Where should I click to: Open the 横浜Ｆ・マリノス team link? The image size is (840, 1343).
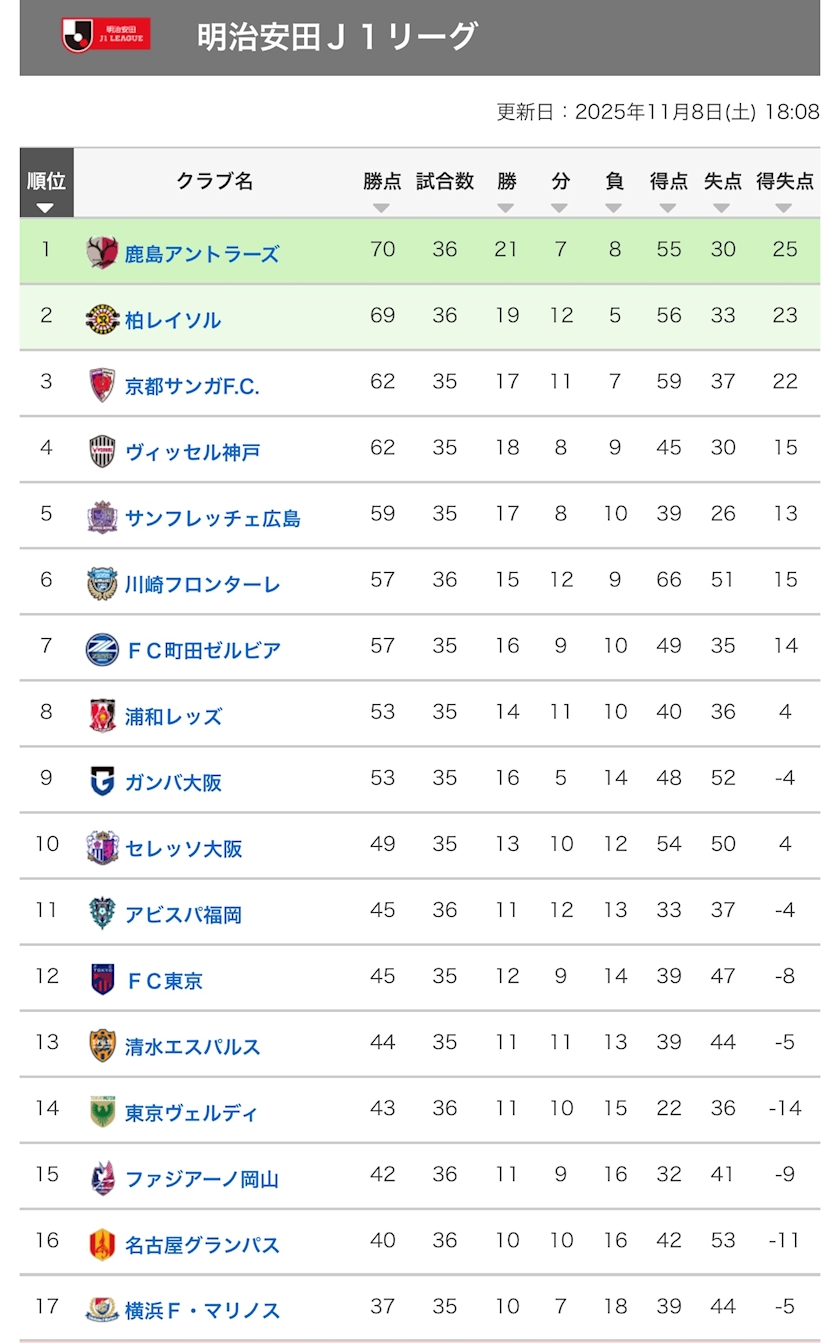pos(202,1311)
